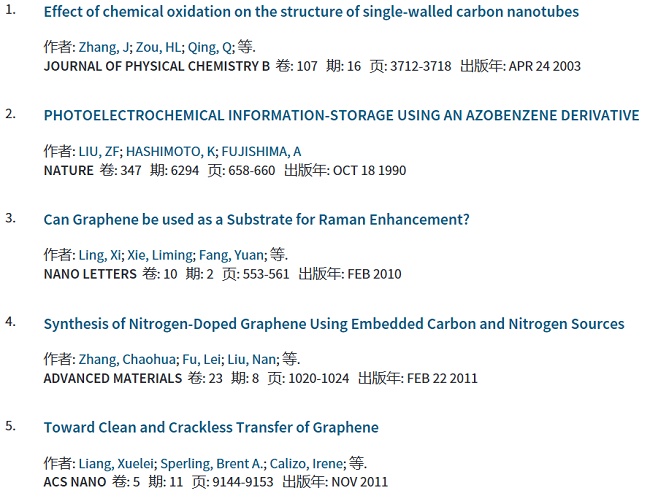The height and width of the screenshot is (504, 650).
Task: Open author Xie, Liming
Action: [160, 255]
